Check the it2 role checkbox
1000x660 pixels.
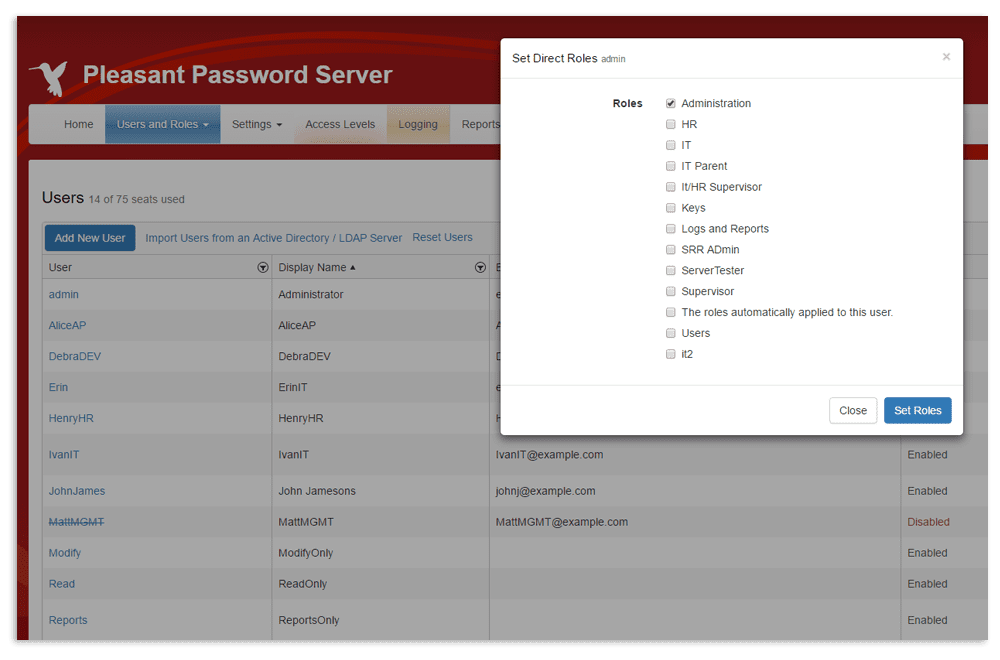pos(670,354)
